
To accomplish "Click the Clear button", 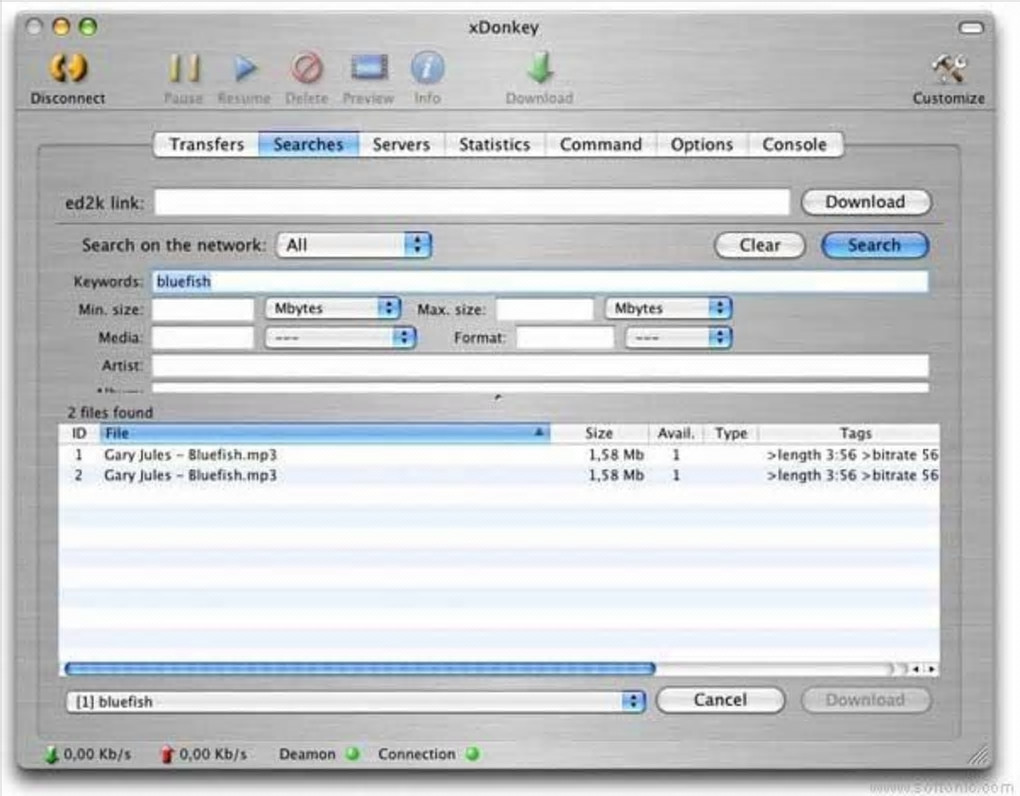I will 760,245.
